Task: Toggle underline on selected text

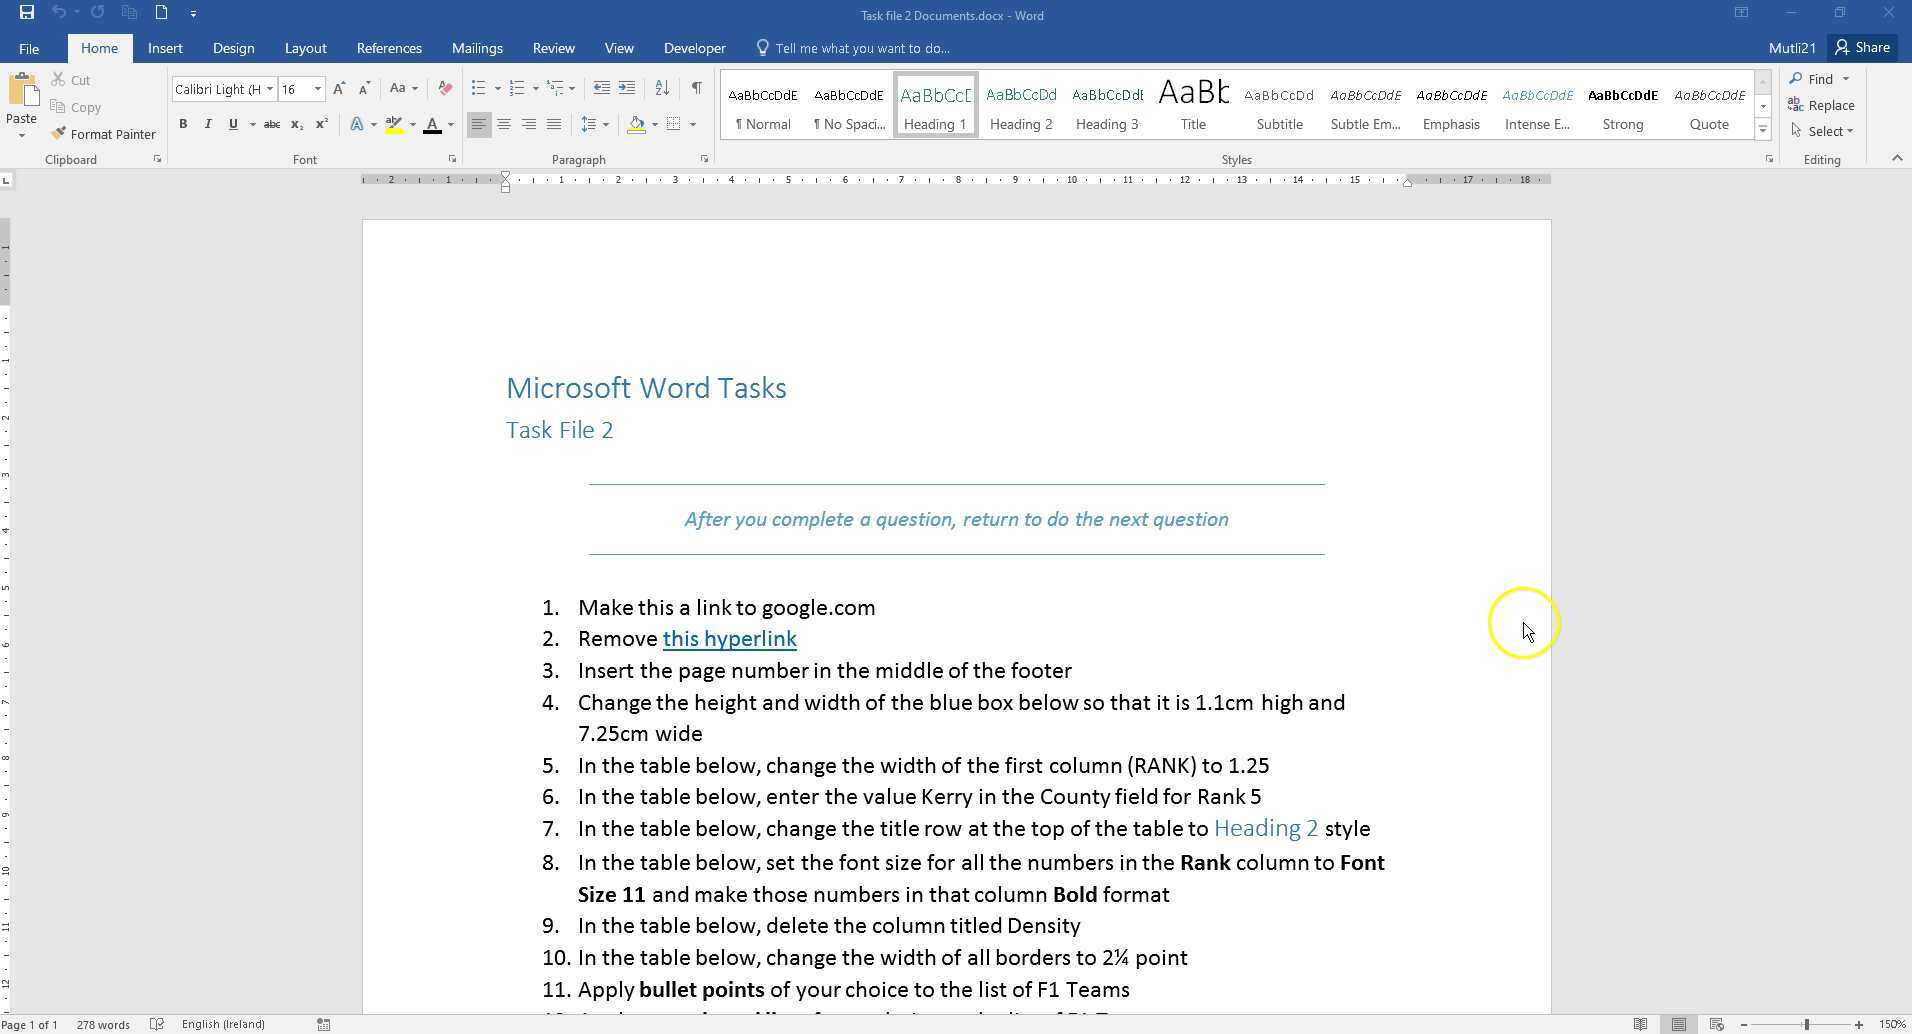Action: tap(232, 124)
